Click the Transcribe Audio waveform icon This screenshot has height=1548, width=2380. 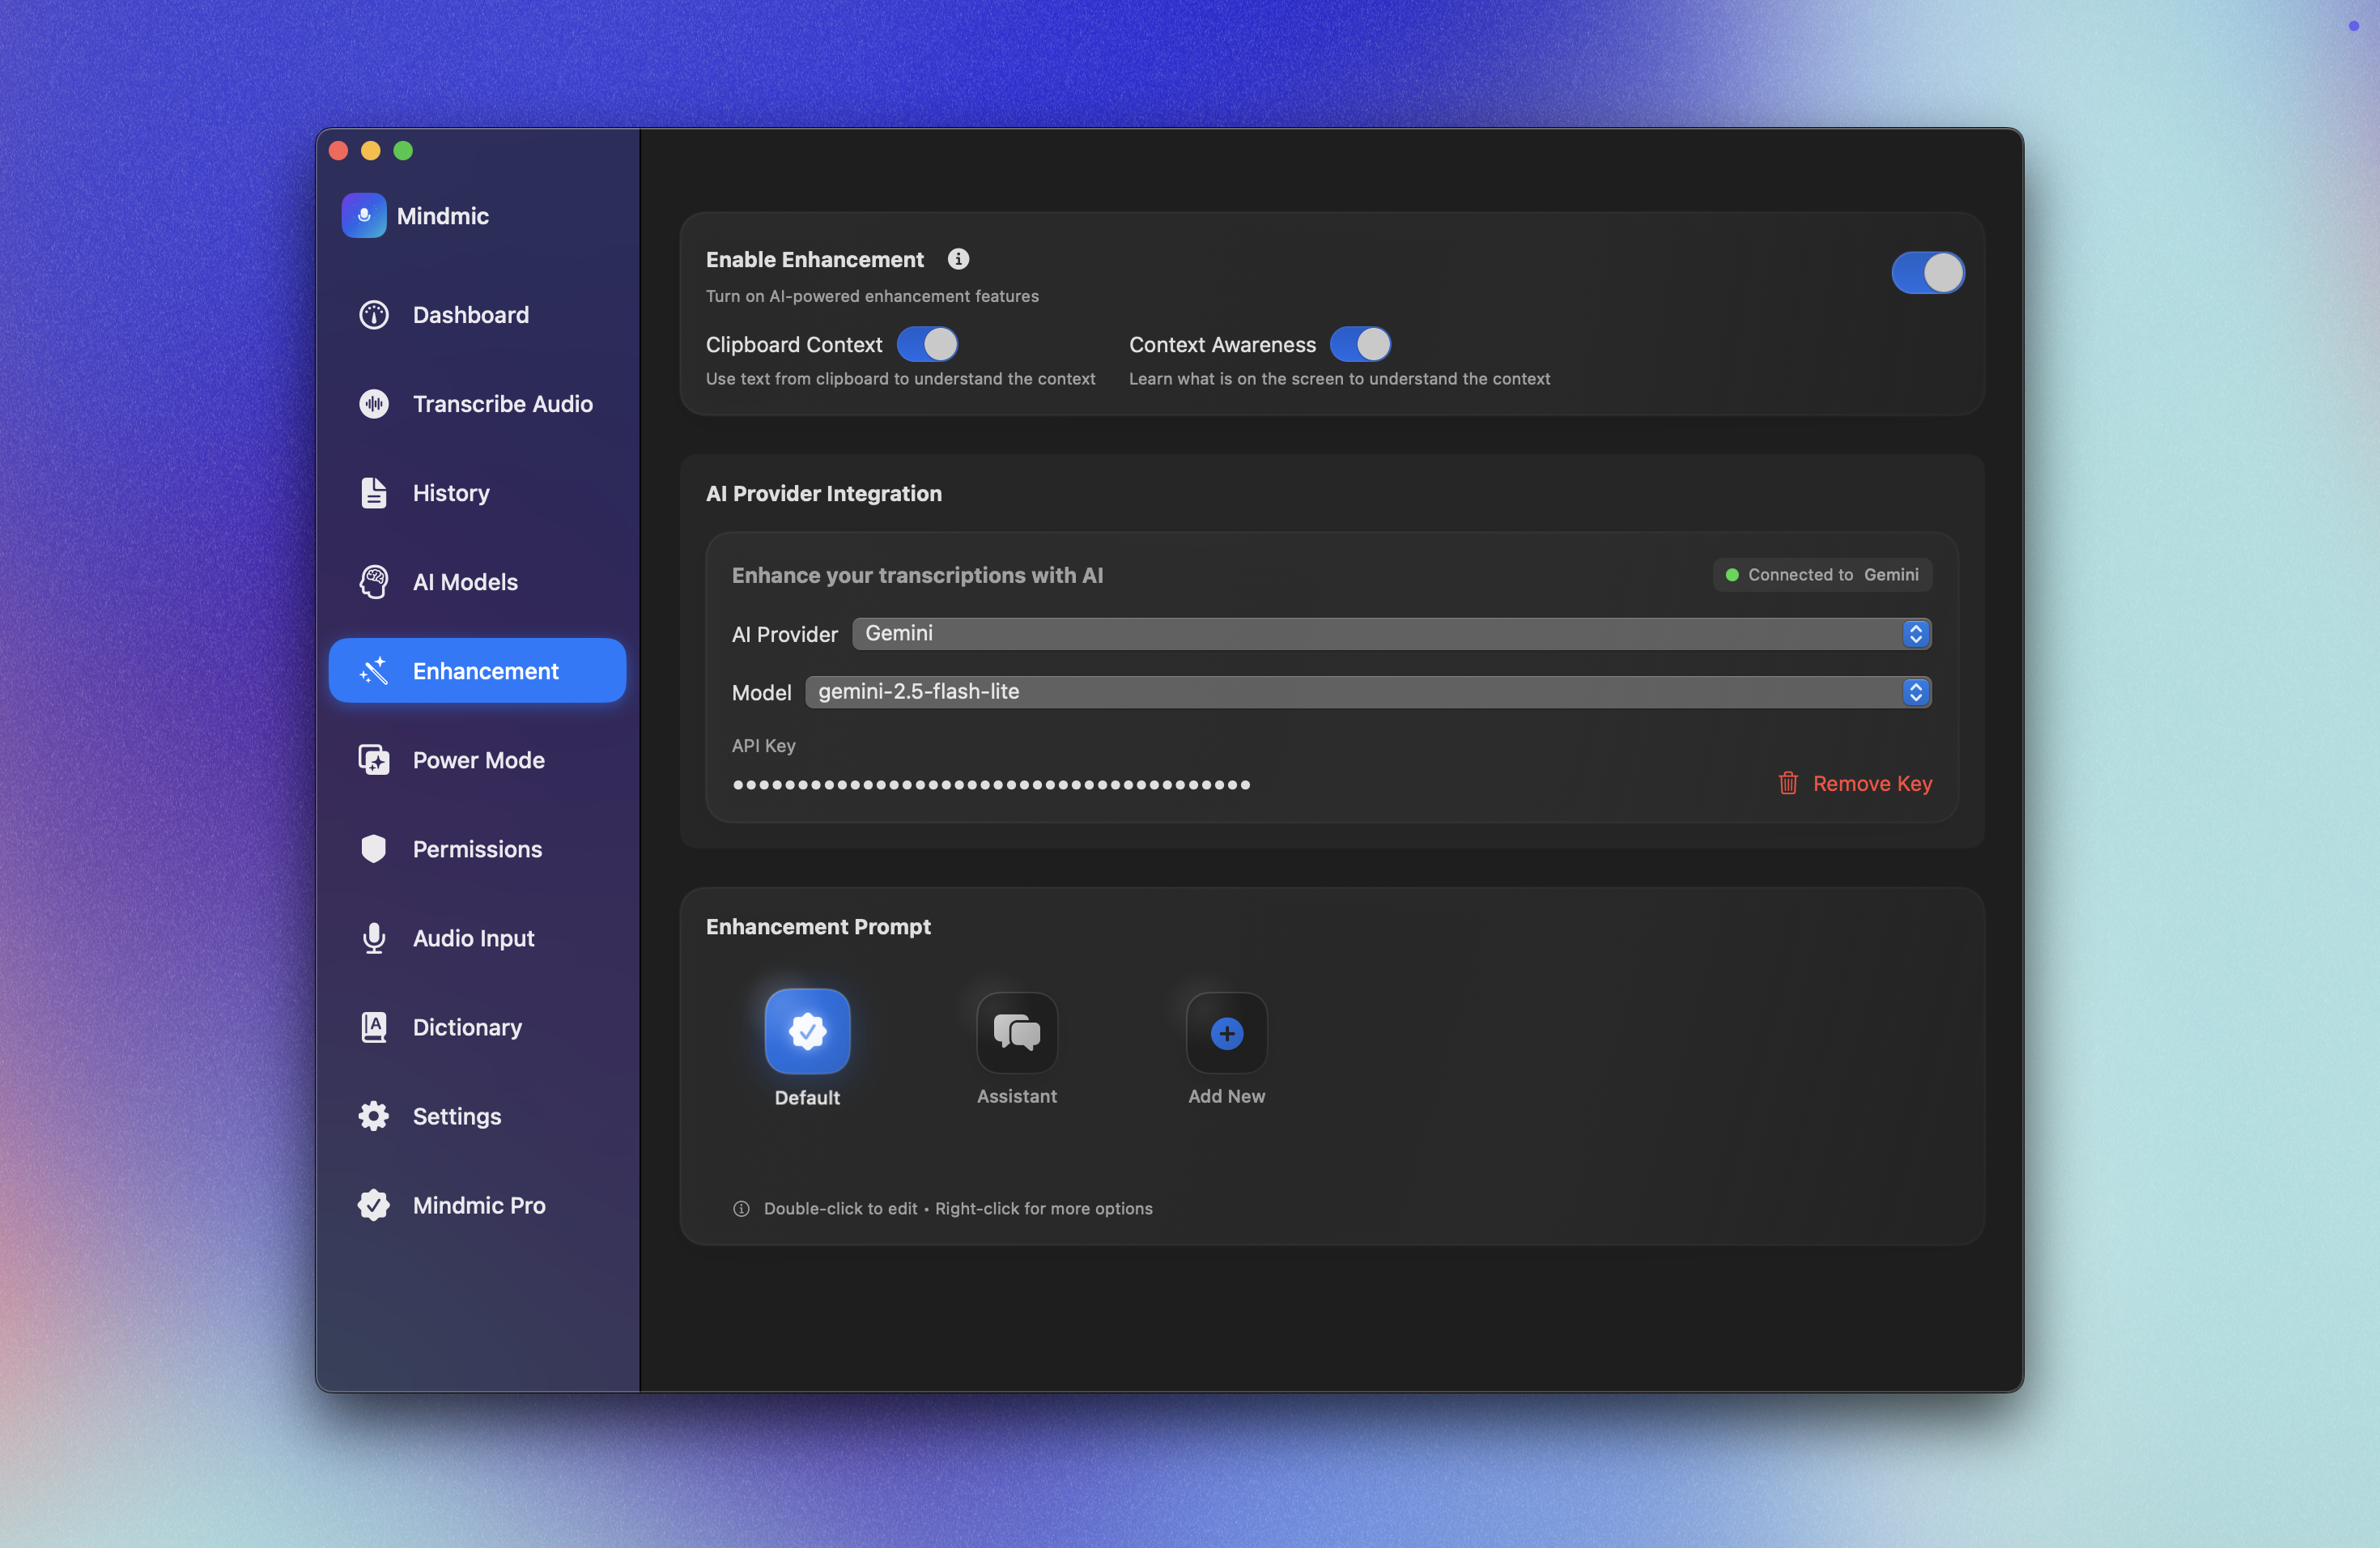pyautogui.click(x=373, y=404)
